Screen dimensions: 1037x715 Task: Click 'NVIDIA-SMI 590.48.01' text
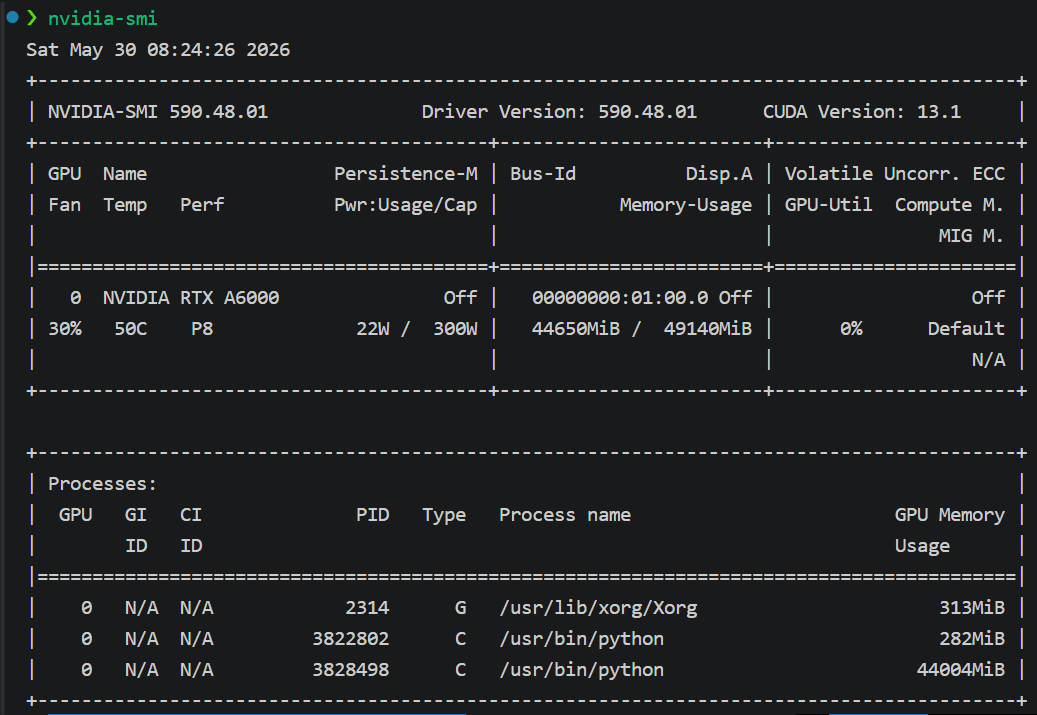coord(158,112)
